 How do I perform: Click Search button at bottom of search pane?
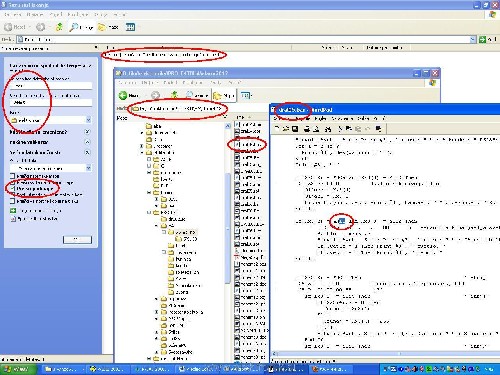77,239
